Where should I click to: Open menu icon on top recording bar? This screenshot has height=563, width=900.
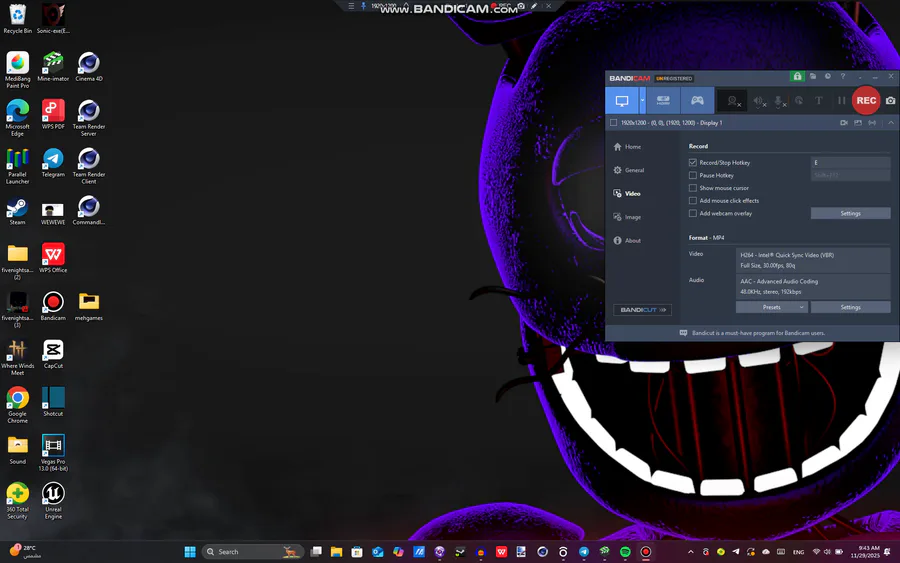click(351, 6)
